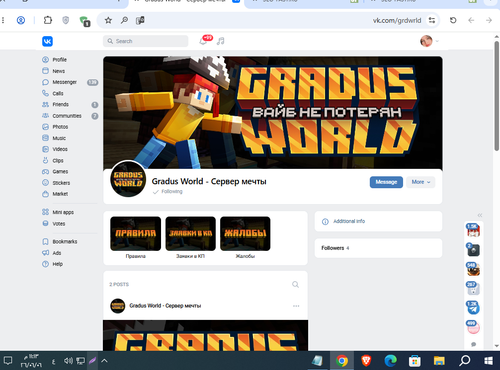
Task: Open the music player note icon
Action: (x=221, y=41)
